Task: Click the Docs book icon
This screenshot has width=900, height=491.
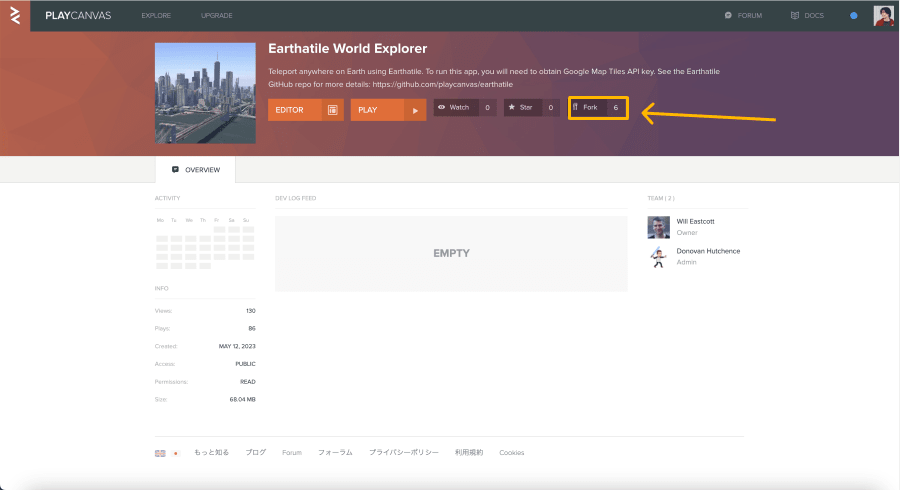Action: pyautogui.click(x=795, y=16)
